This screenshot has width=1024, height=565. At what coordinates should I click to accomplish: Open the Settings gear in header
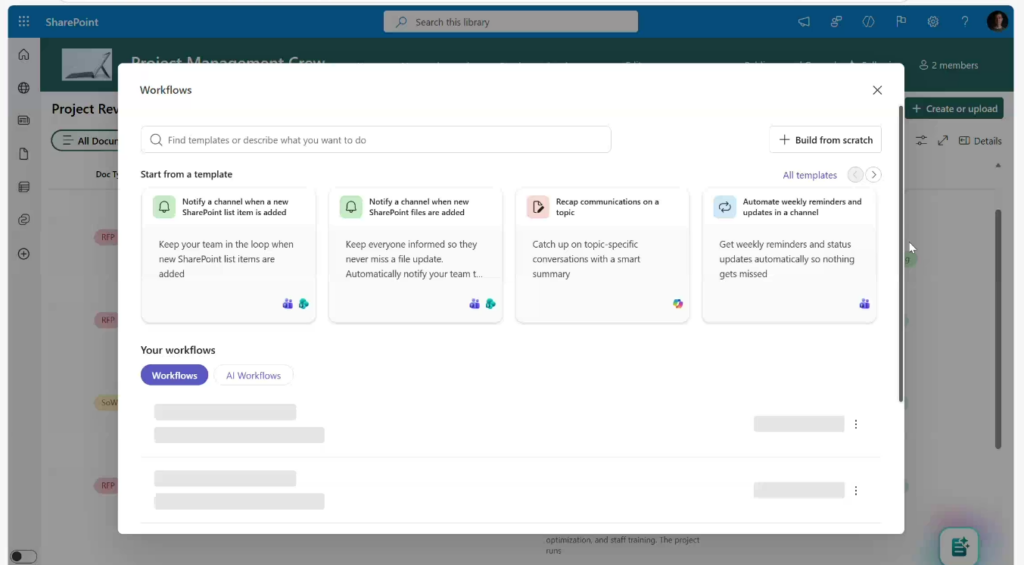tap(933, 21)
